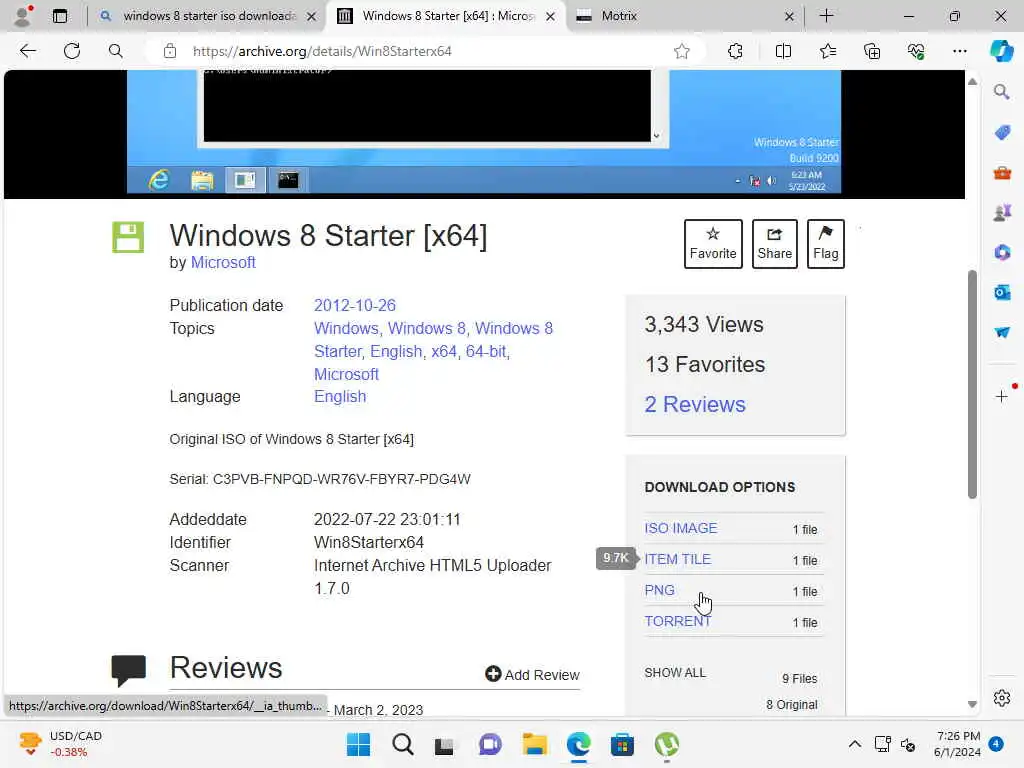1024x768 pixels.
Task: Click the search icon beside the address bar
Action: coord(116,51)
